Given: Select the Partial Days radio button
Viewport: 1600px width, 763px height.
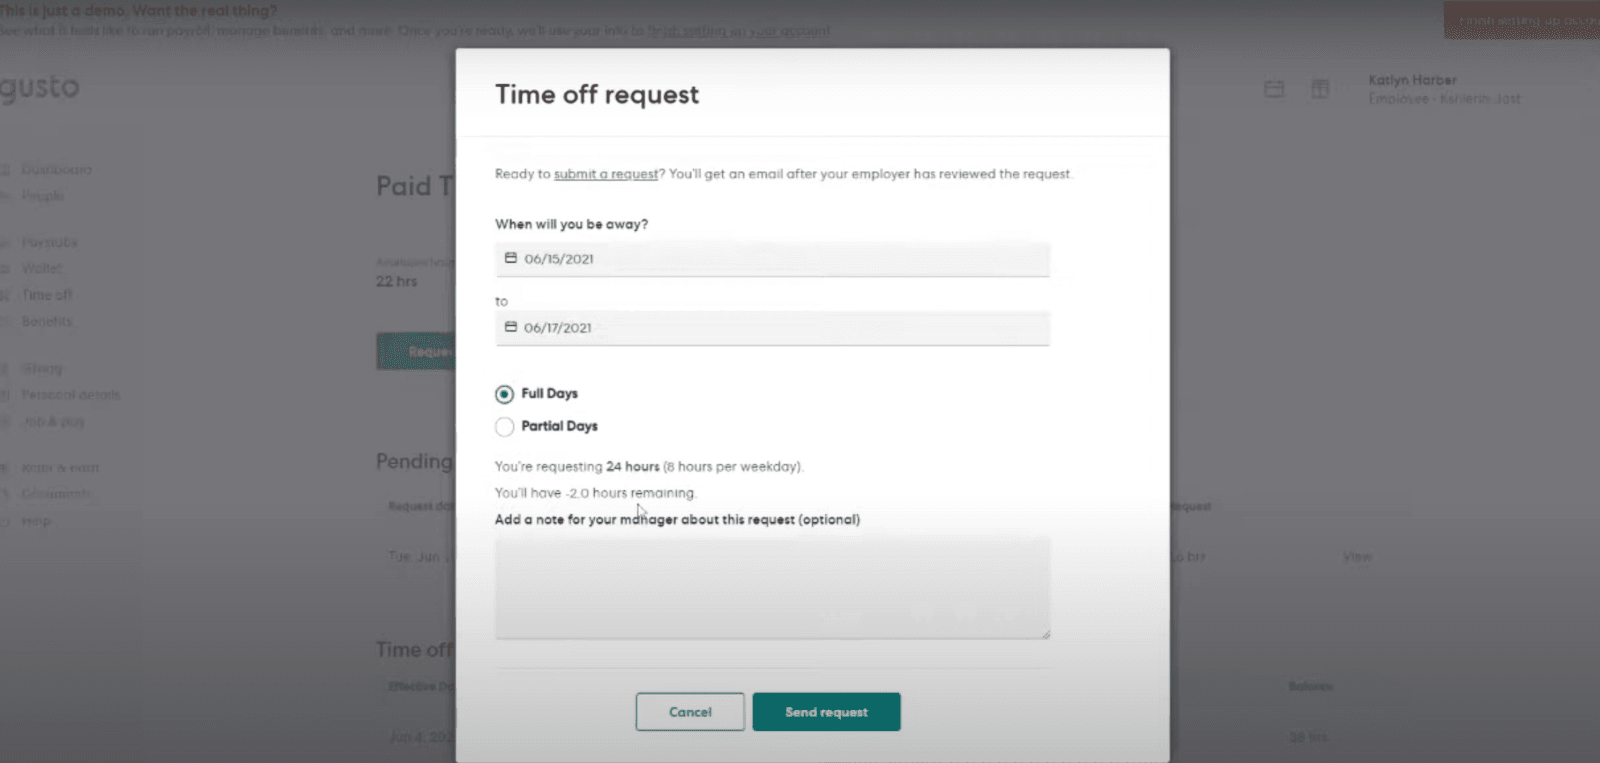Looking at the screenshot, I should 504,427.
